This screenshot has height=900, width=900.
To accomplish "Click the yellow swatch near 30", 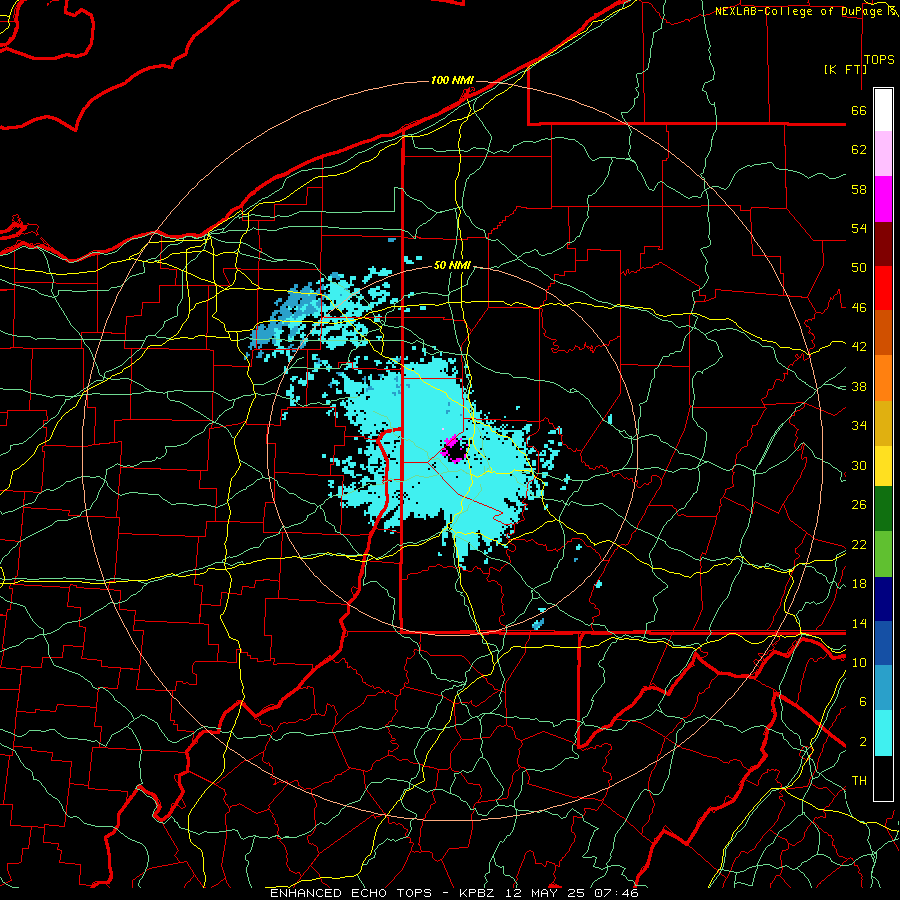I will tap(883, 466).
